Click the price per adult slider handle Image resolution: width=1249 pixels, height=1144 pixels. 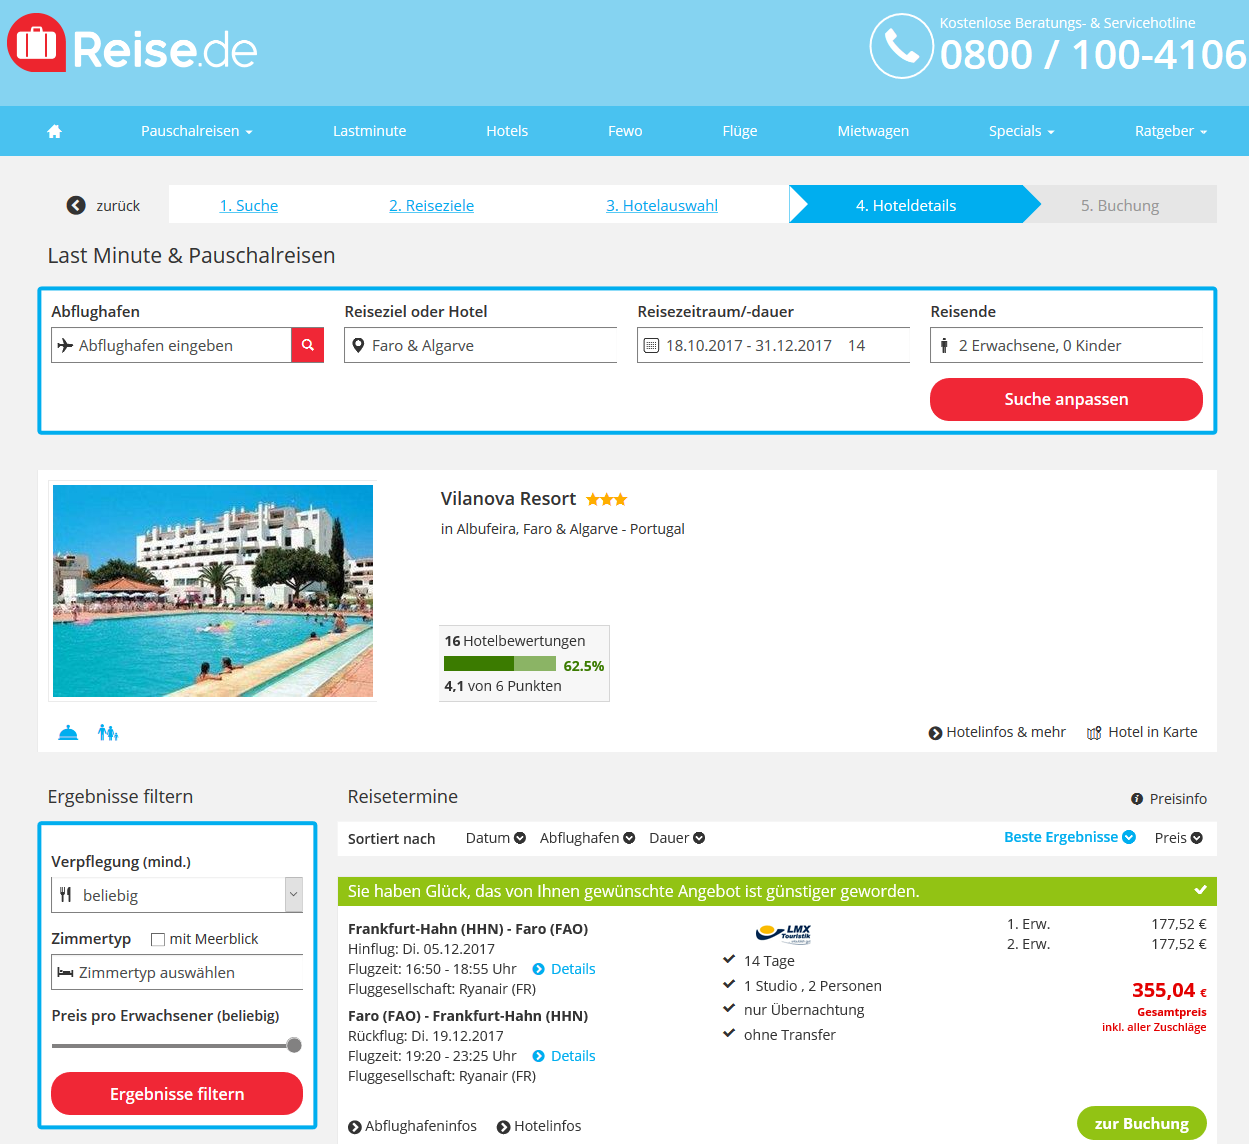click(294, 1045)
